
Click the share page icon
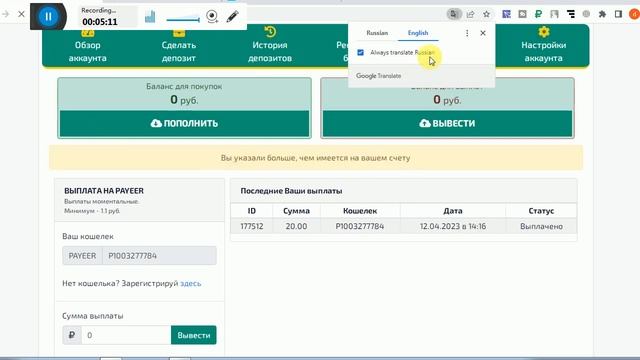pos(470,14)
